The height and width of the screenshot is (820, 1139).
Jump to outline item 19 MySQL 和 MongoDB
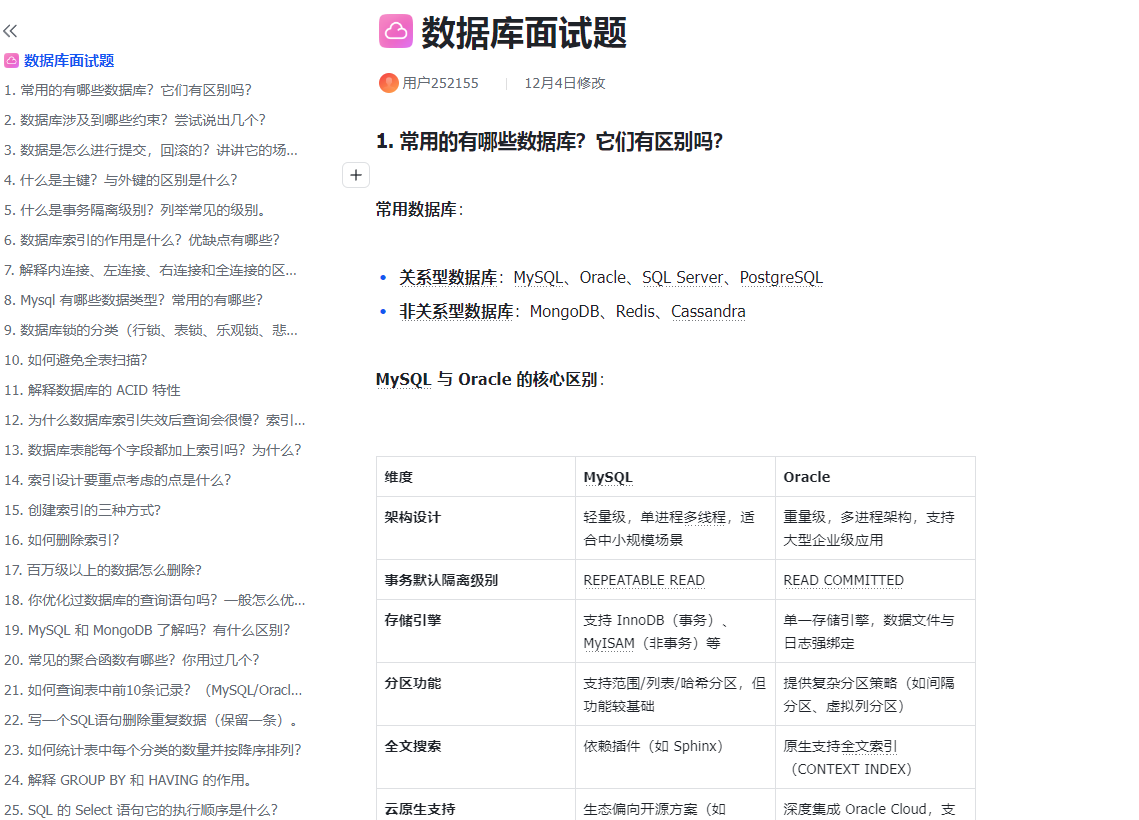pyautogui.click(x=147, y=630)
